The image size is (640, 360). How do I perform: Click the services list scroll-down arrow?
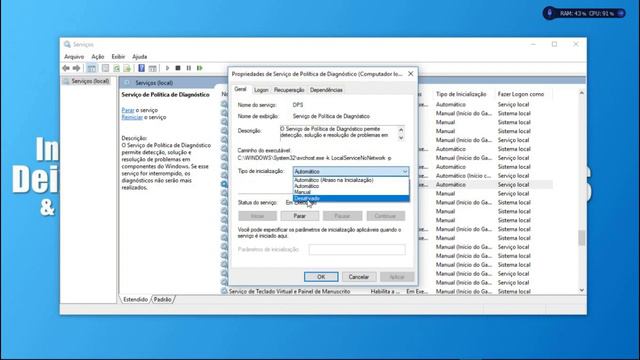click(582, 290)
